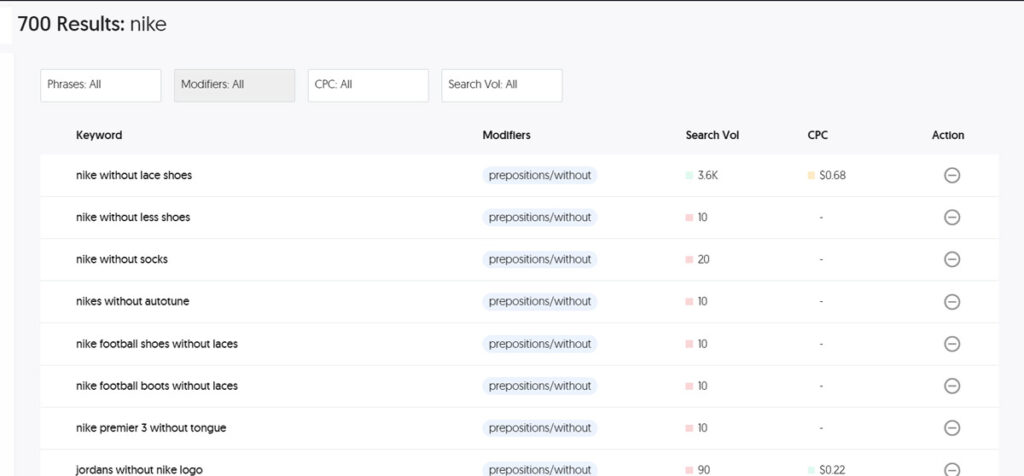Image resolution: width=1024 pixels, height=476 pixels.
Task: Remove 'nike without lace shoes' via minus icon
Action: coord(952,175)
